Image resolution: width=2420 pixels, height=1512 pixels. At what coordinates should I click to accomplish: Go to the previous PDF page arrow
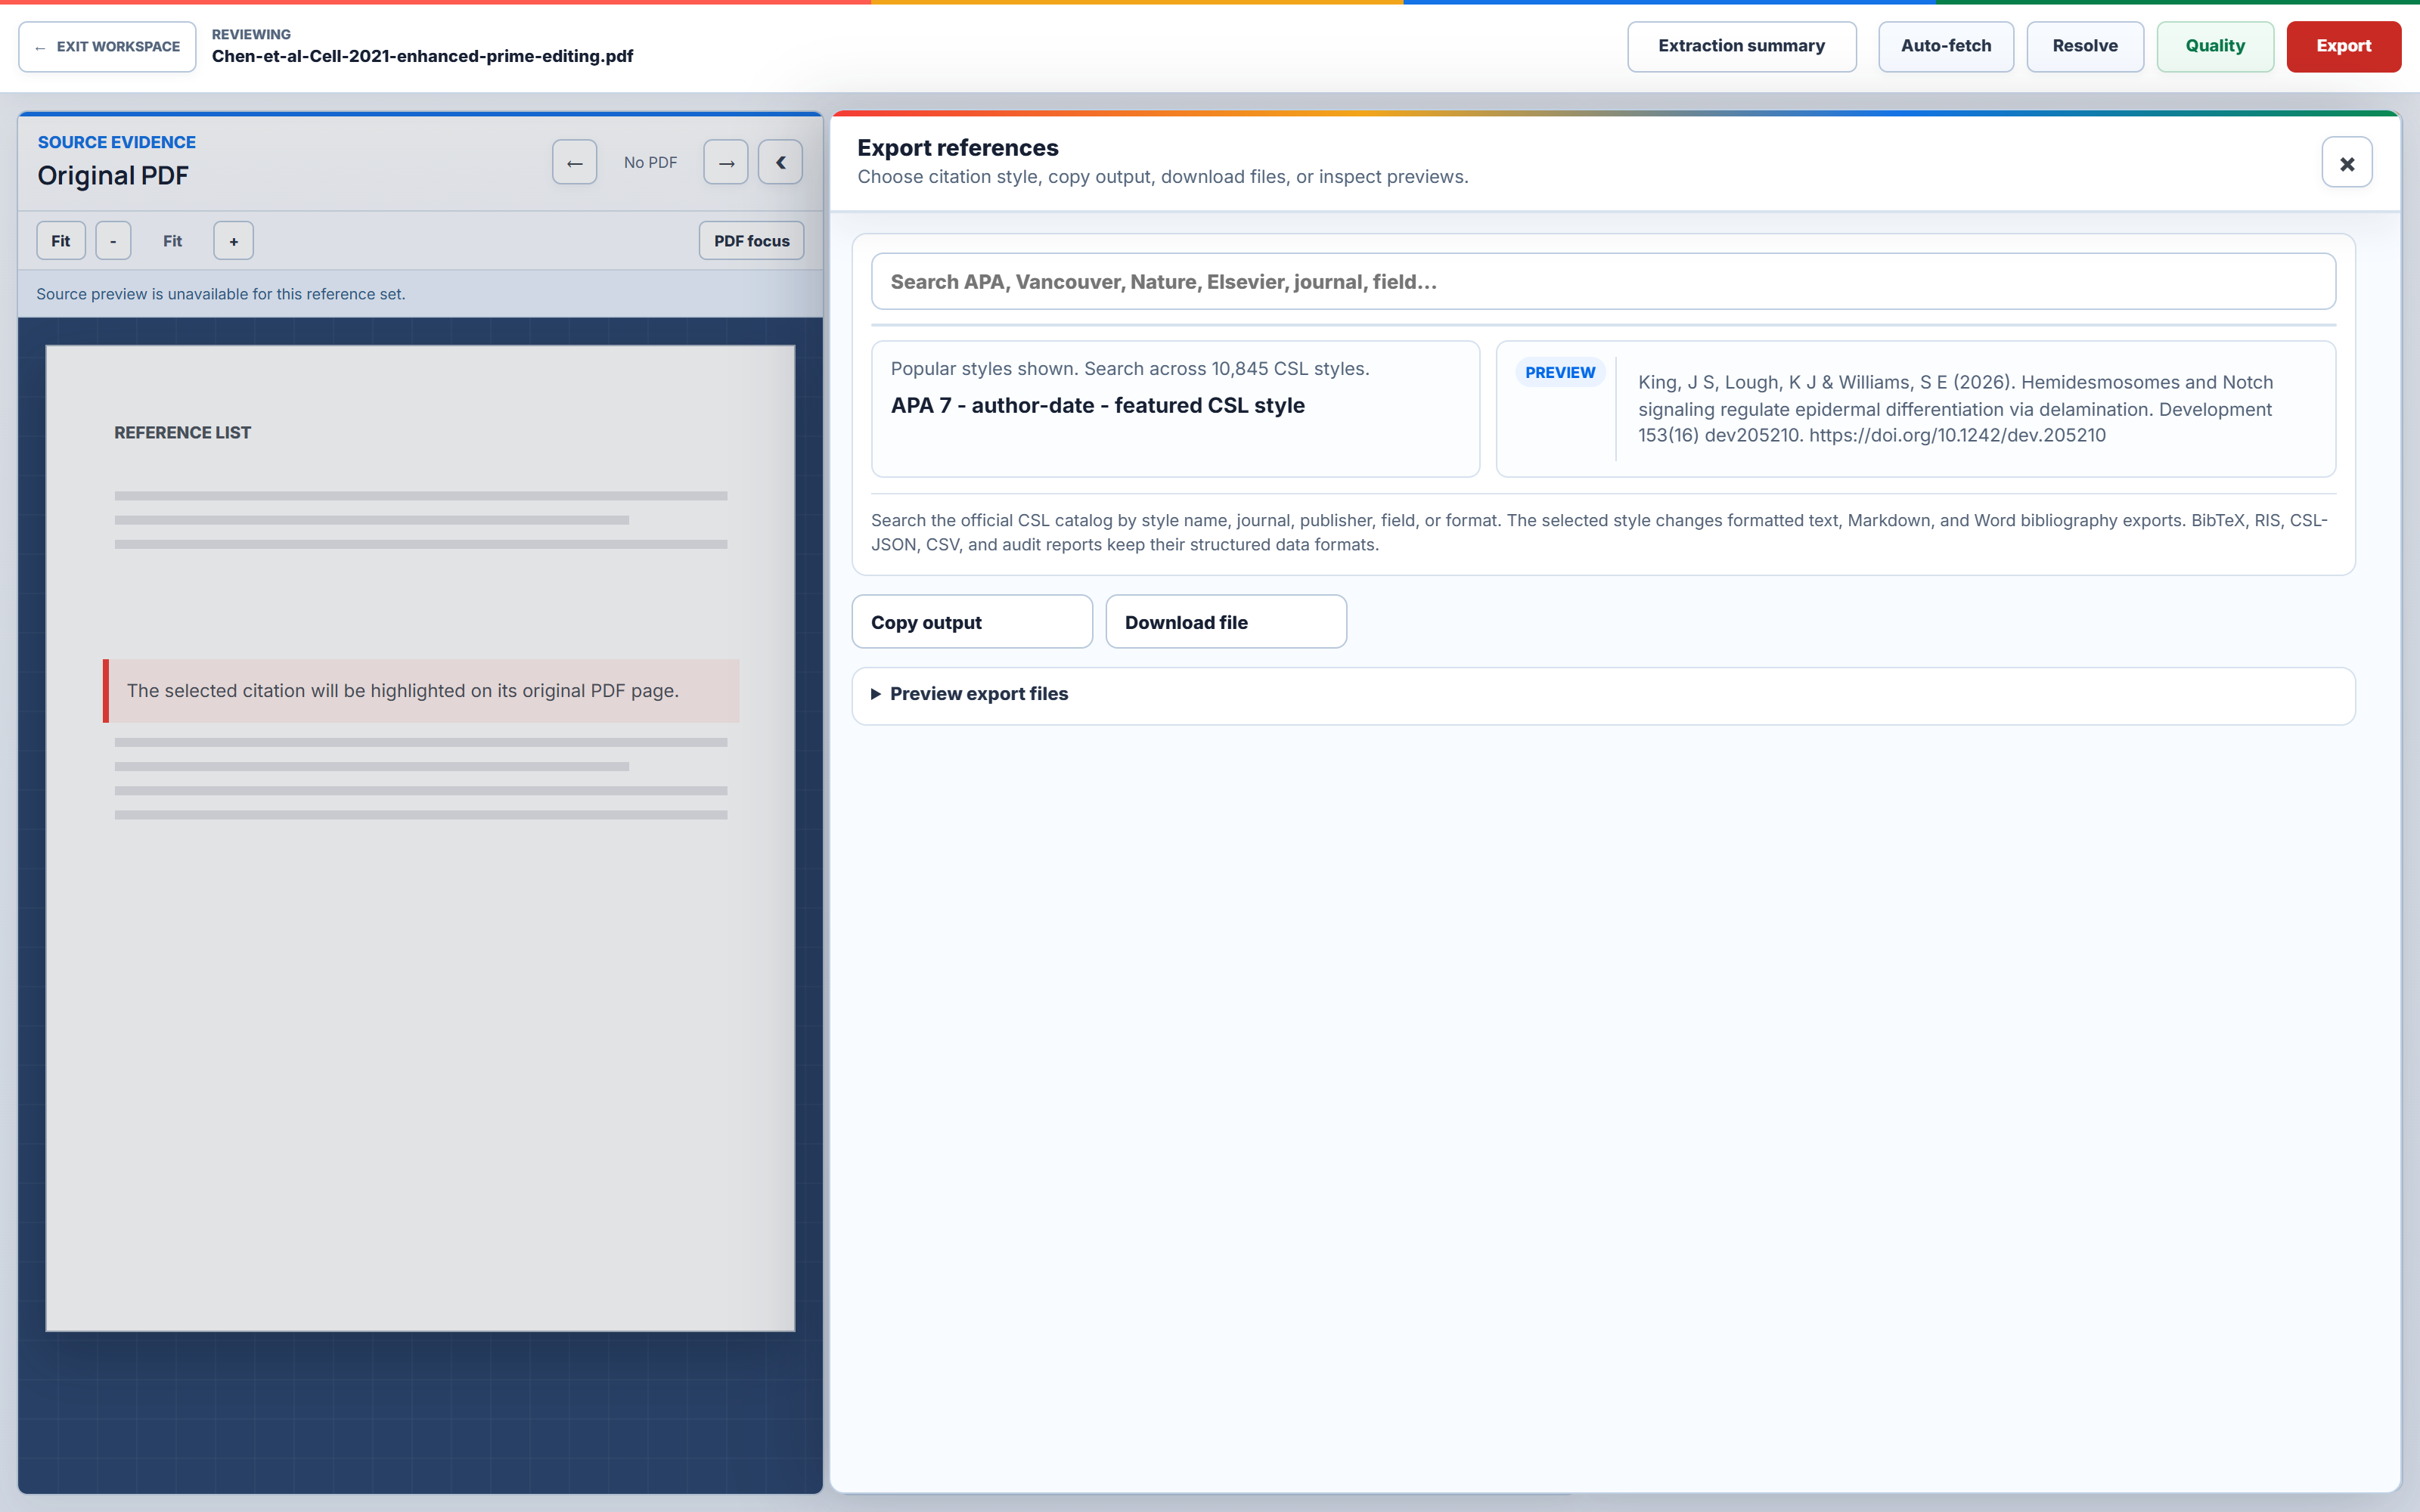tap(574, 162)
